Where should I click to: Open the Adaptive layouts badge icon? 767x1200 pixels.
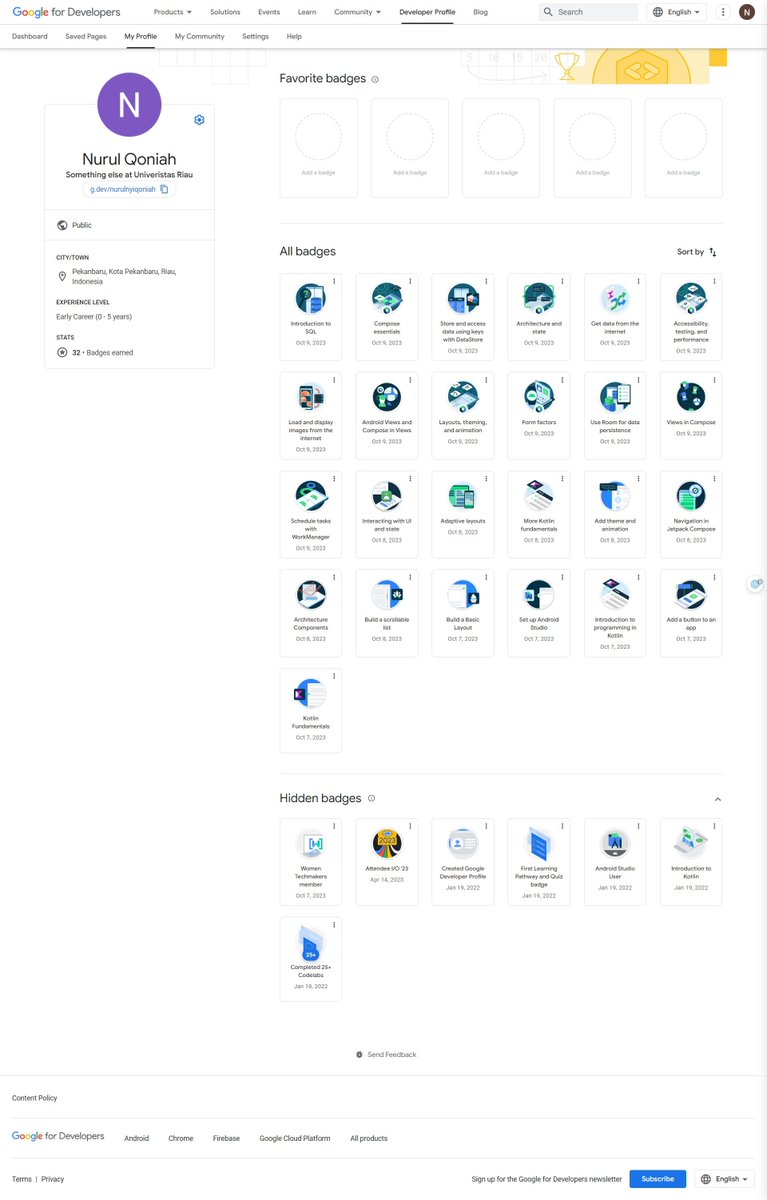[x=463, y=496]
